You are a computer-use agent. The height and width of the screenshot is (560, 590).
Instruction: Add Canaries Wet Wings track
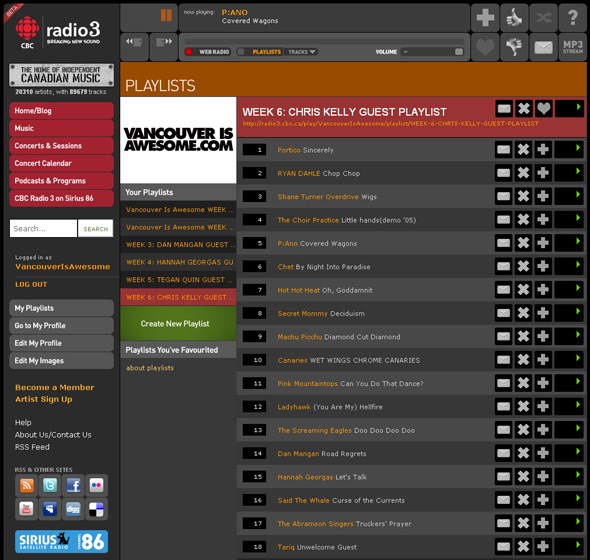[x=543, y=359]
